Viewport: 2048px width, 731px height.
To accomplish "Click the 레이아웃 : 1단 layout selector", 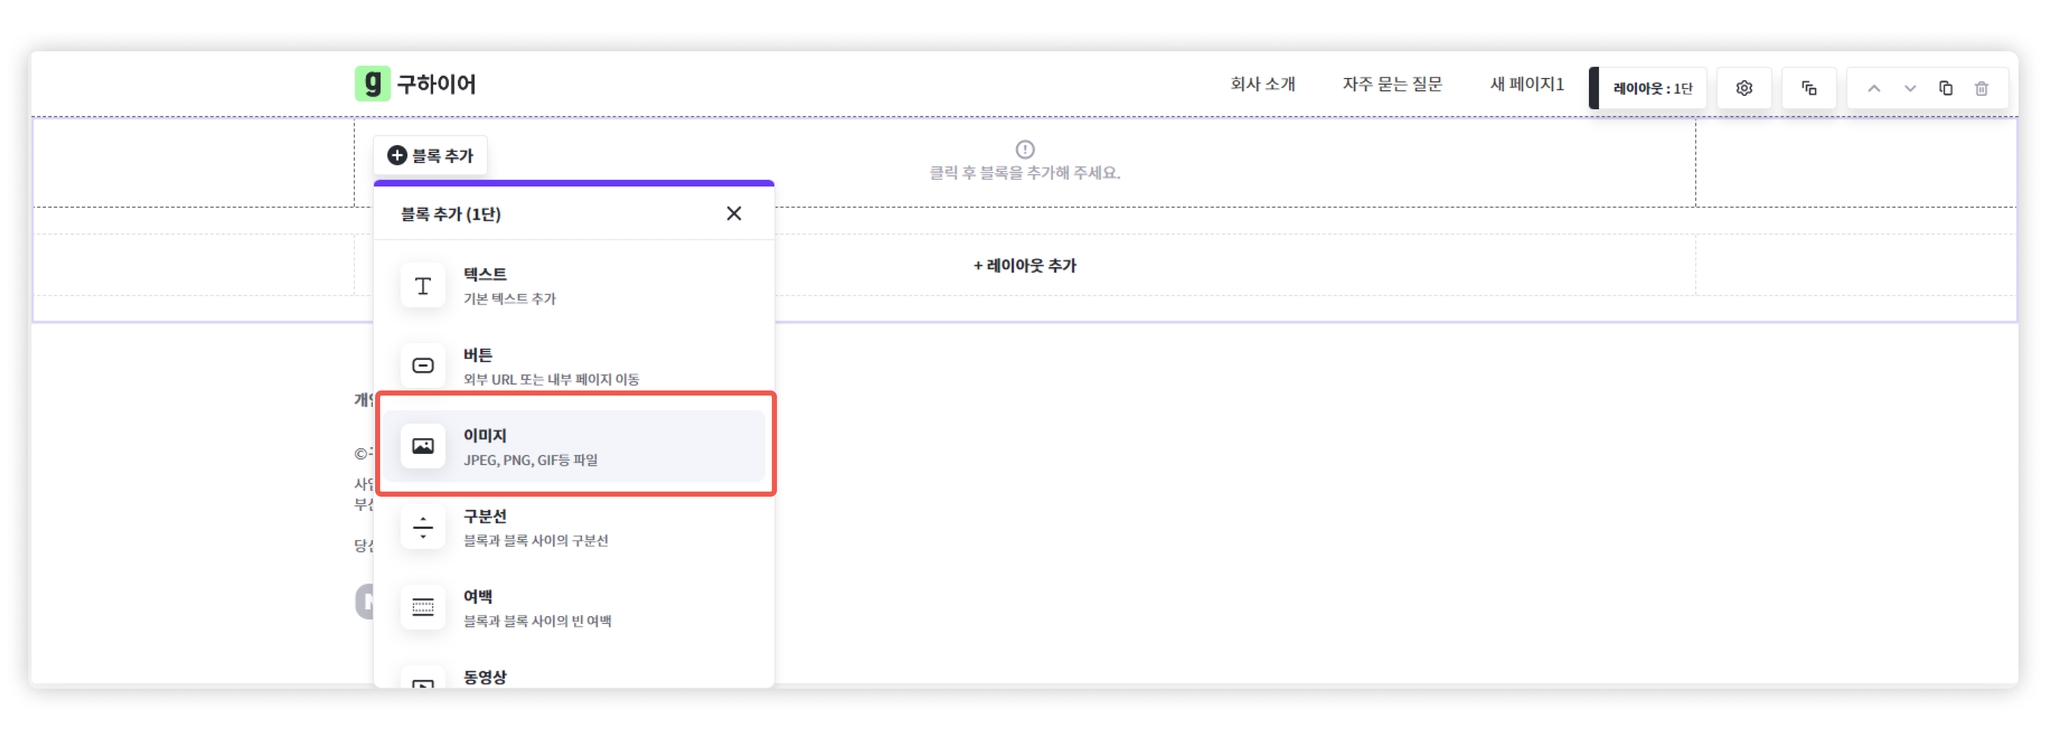I will click(x=1651, y=88).
